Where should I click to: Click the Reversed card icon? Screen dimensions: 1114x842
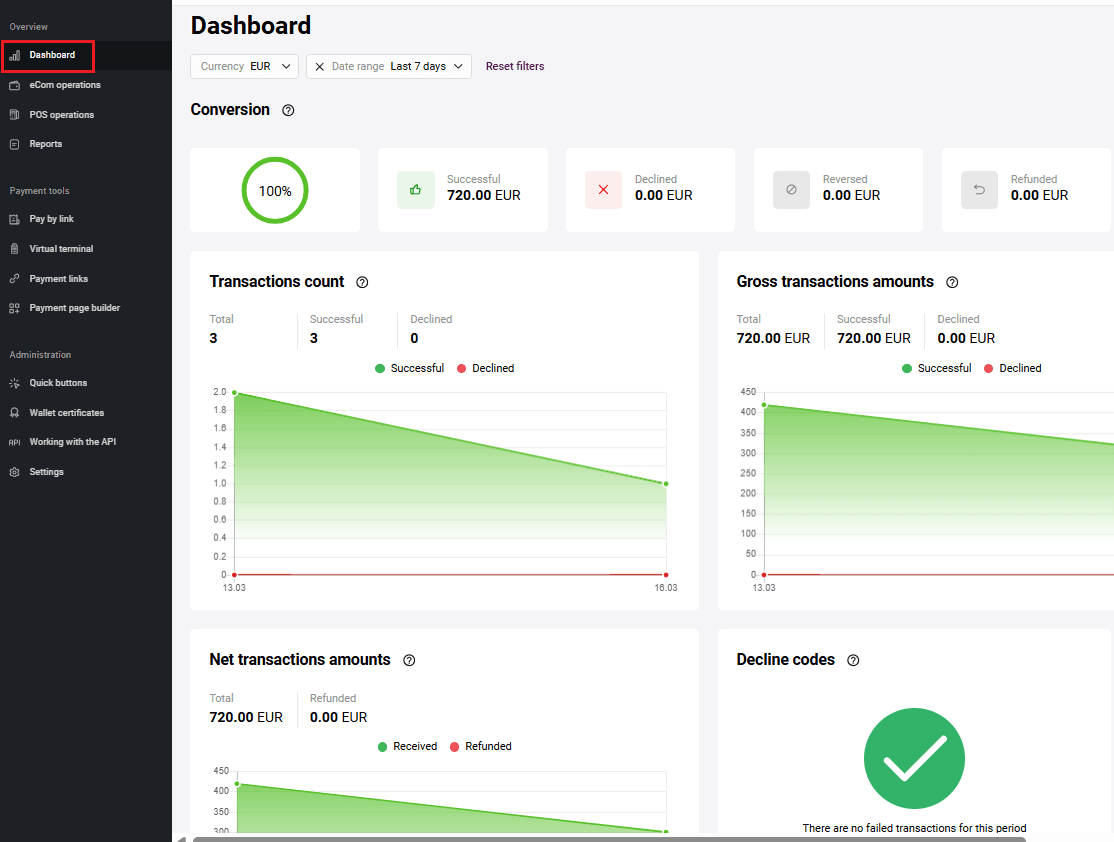coord(791,190)
